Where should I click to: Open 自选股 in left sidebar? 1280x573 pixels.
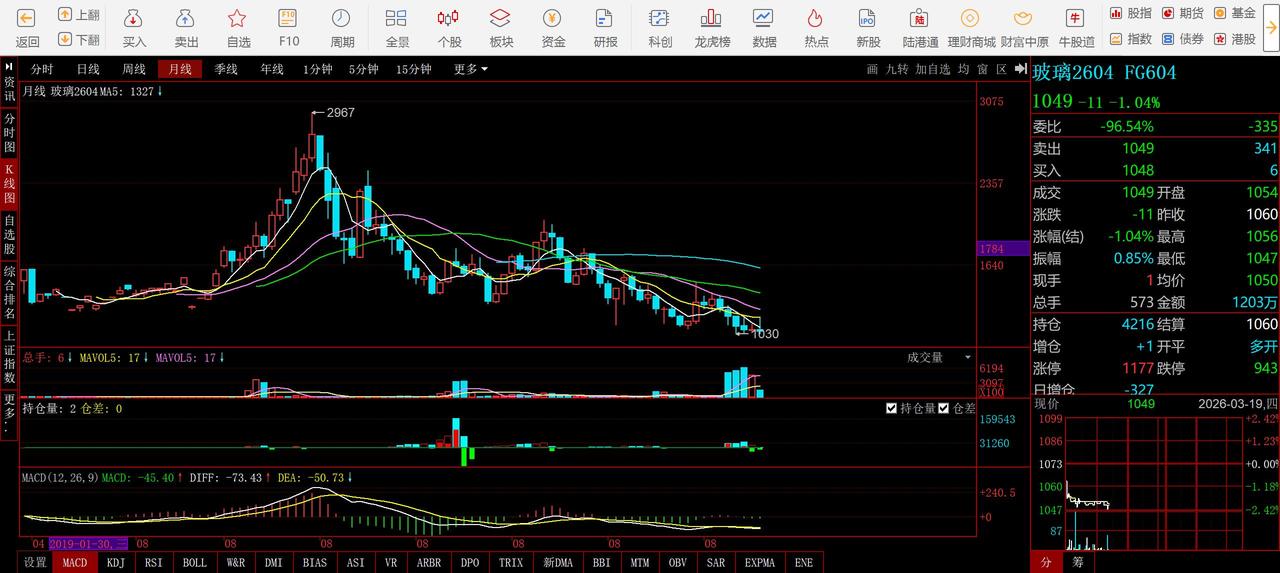coord(9,234)
